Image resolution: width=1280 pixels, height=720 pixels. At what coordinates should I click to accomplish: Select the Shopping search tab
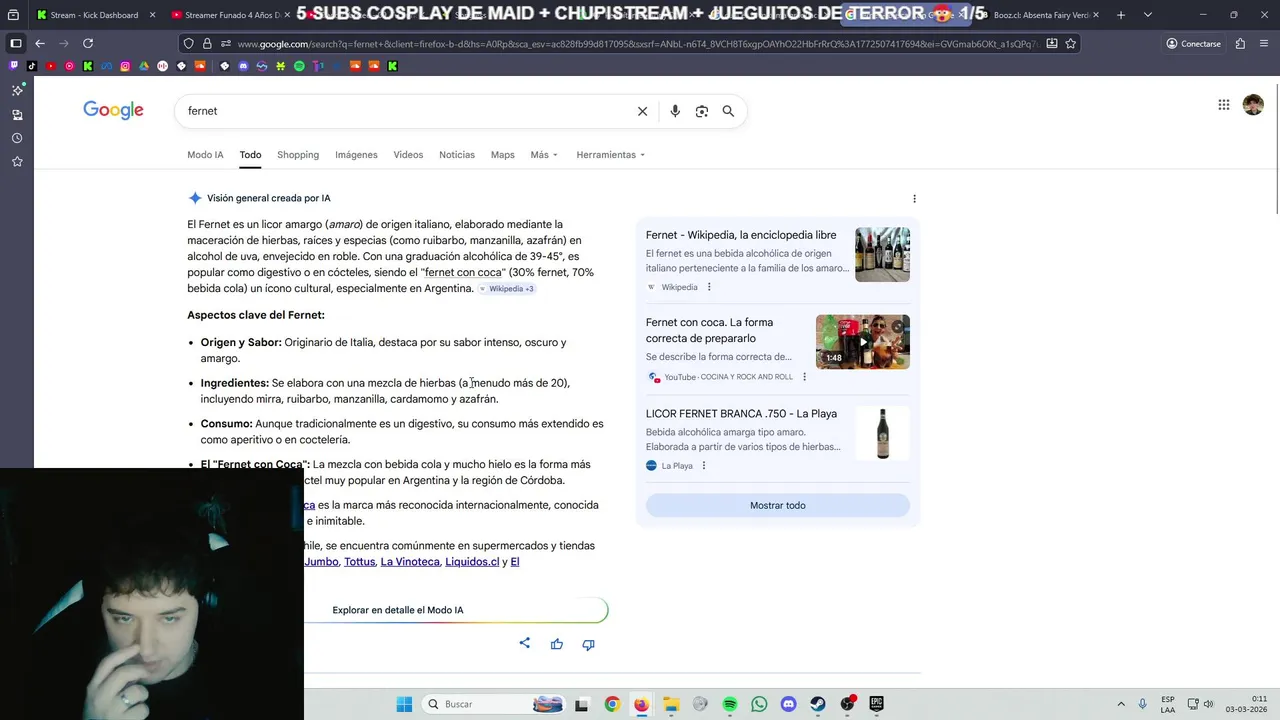tap(298, 155)
